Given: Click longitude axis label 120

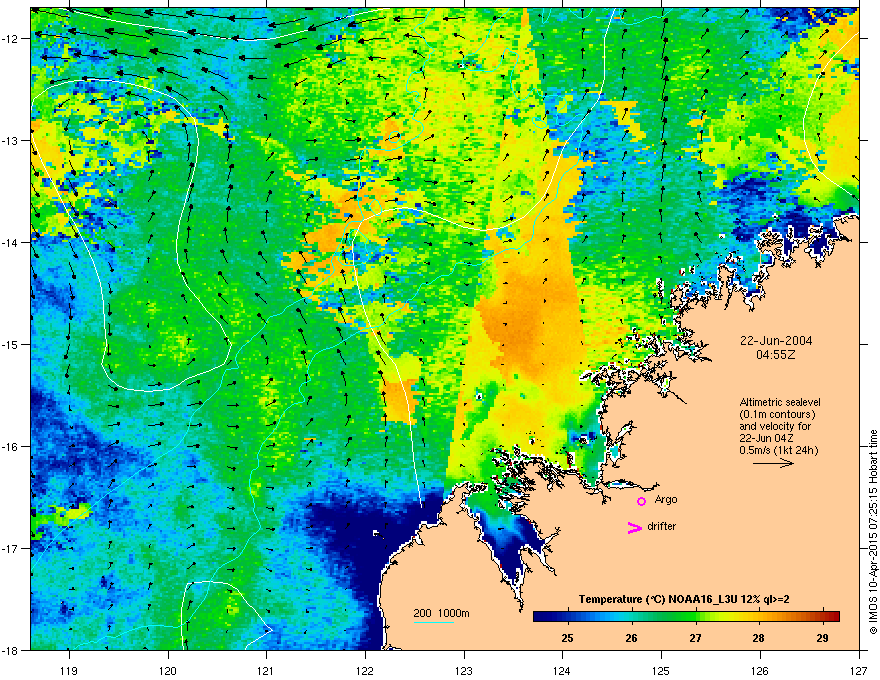Looking at the screenshot, I should (168, 670).
